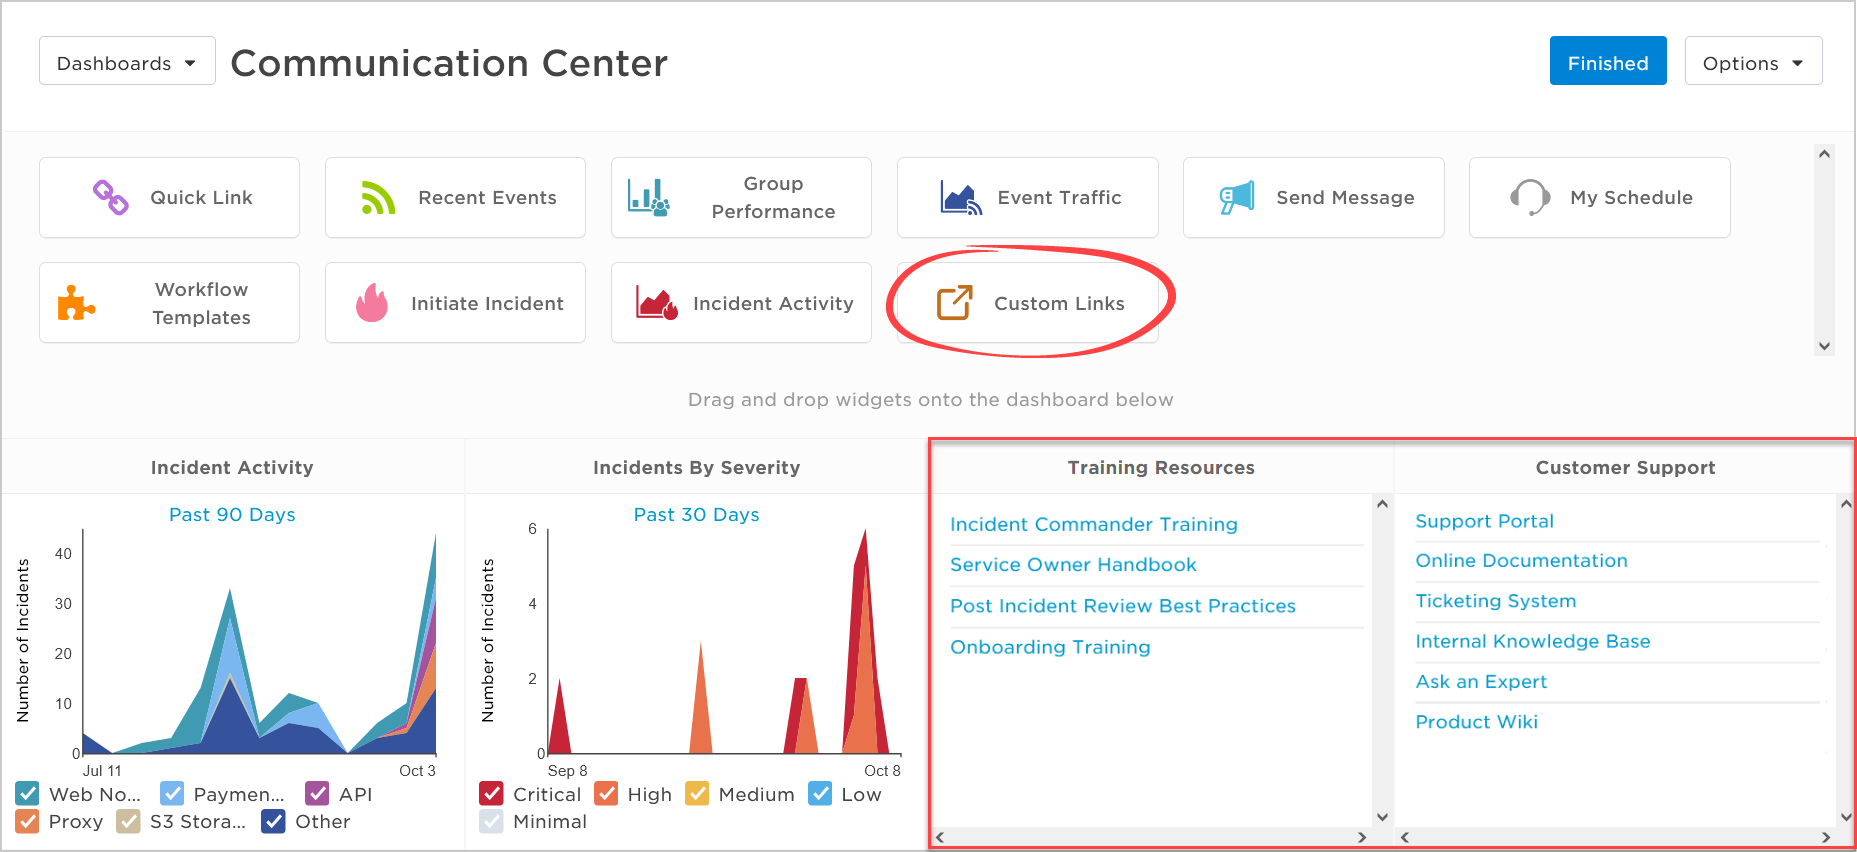Viewport: 1857px width, 852px height.
Task: Click Customer Support scroll-right arrow
Action: [x=1826, y=837]
